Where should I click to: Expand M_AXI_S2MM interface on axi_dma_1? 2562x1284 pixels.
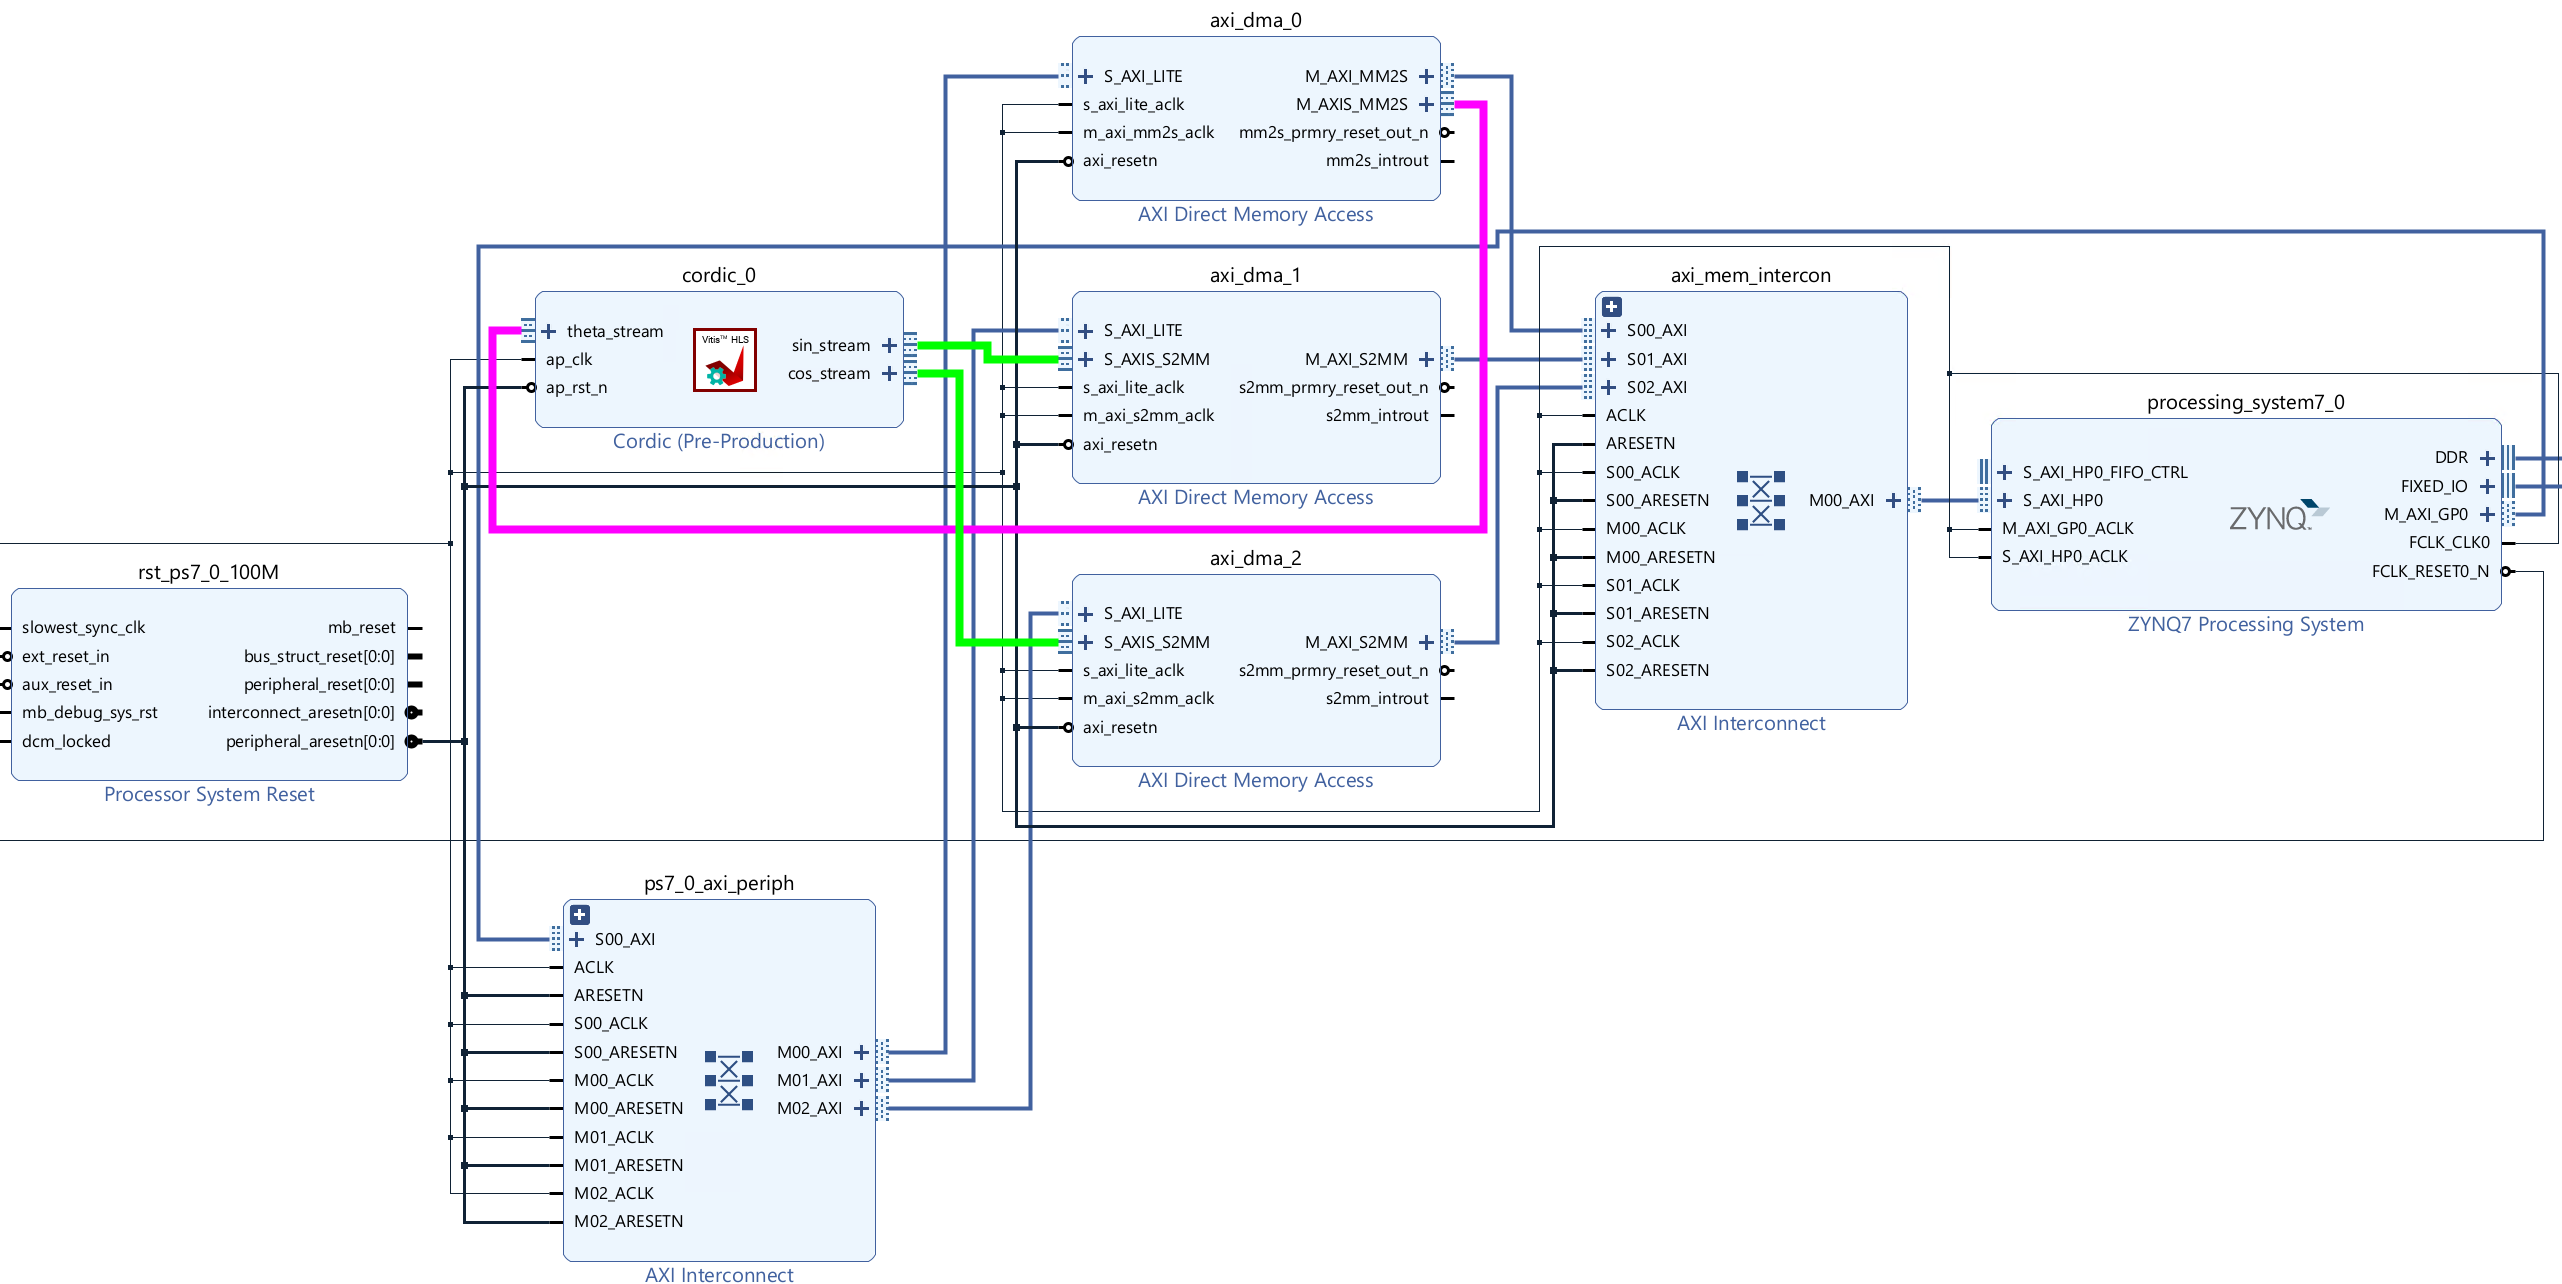point(1427,359)
